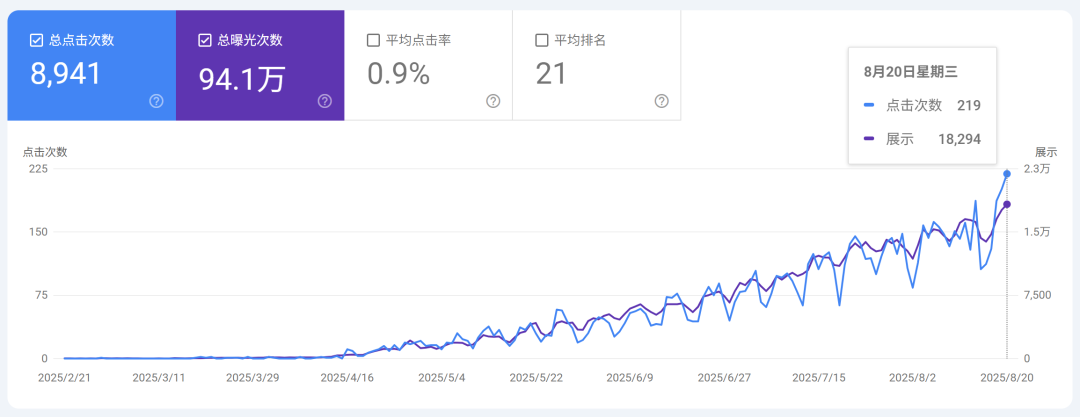Click the average position value 21
The height and width of the screenshot is (417, 1080).
pyautogui.click(x=551, y=74)
